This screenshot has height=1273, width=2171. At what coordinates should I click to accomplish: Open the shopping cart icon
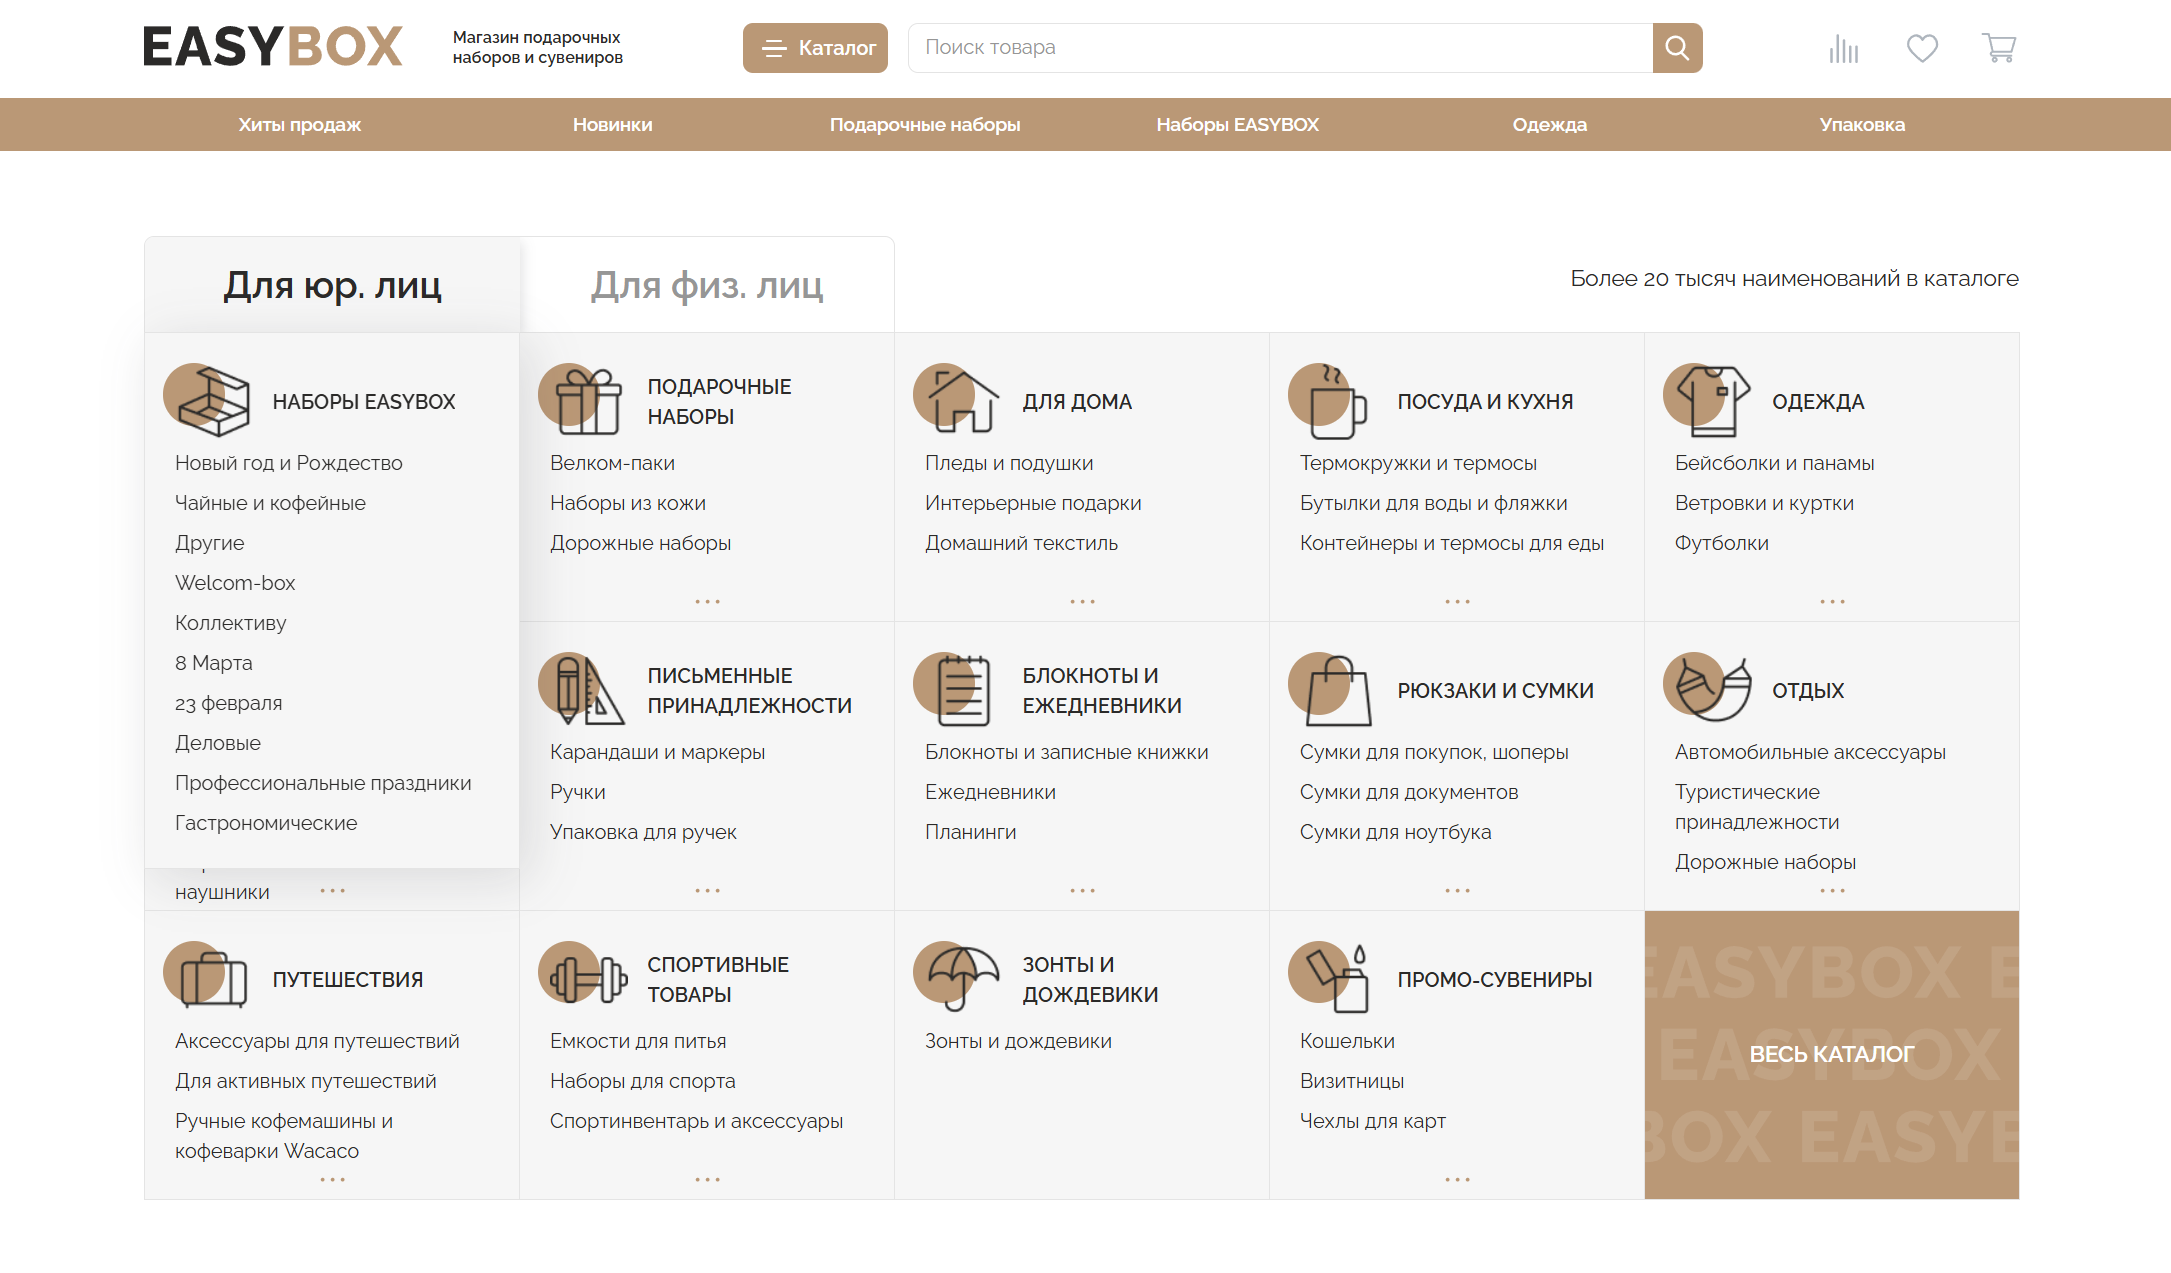(1998, 48)
